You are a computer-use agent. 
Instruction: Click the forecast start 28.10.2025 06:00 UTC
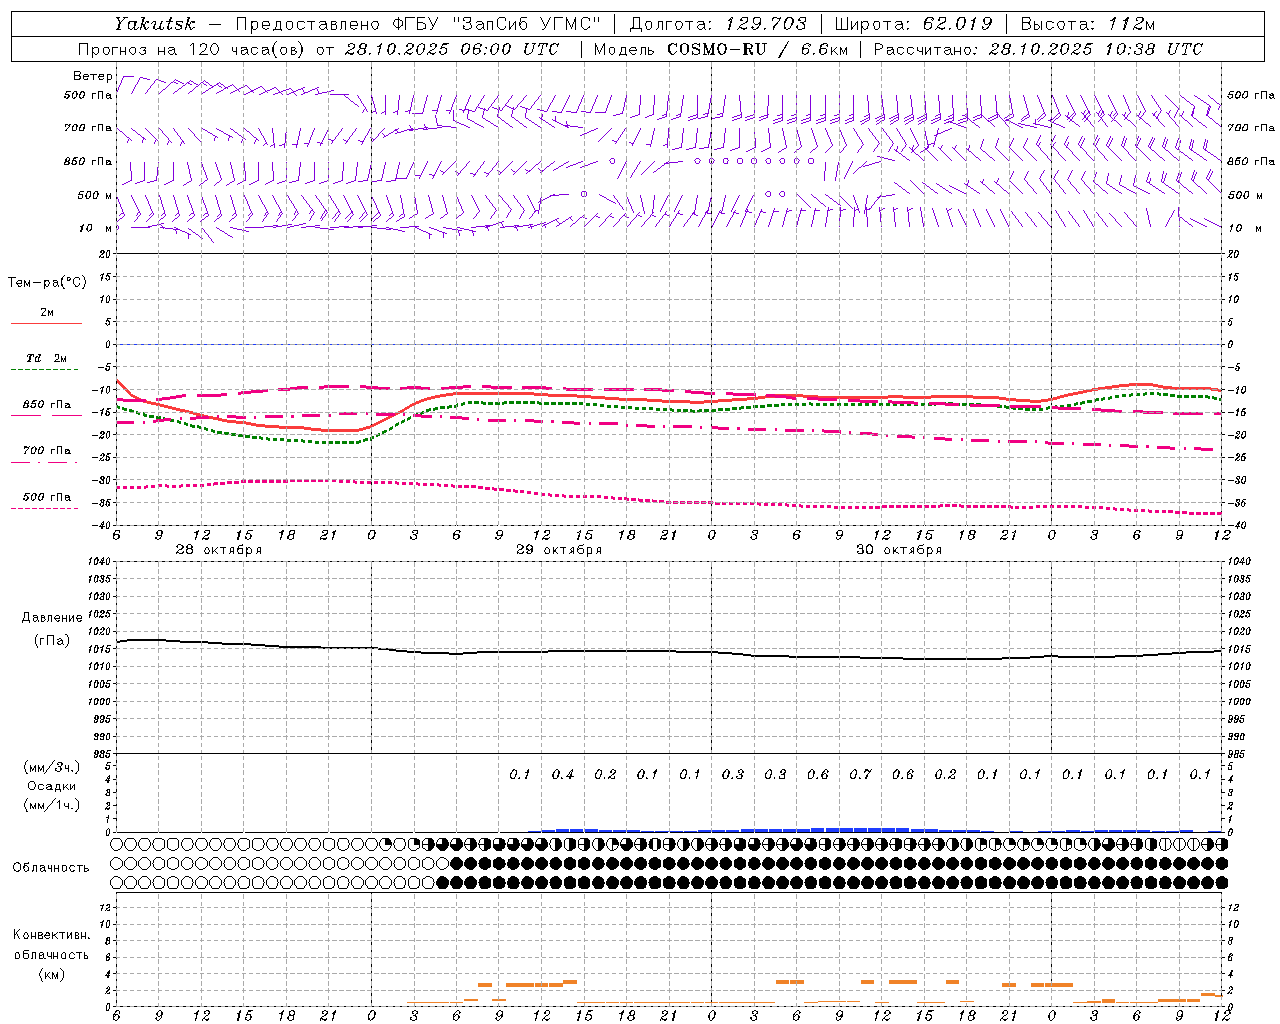[453, 49]
